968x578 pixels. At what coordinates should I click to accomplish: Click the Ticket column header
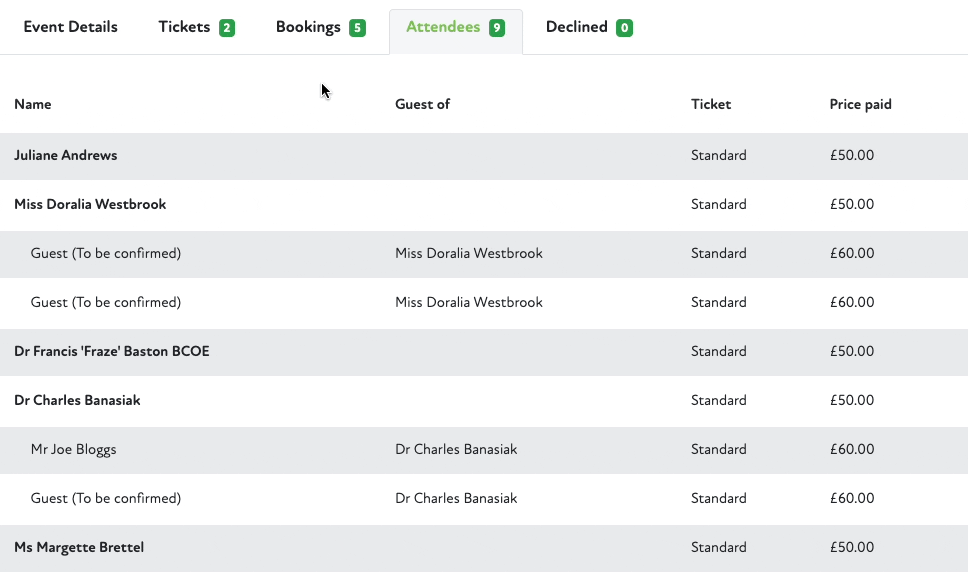click(711, 104)
